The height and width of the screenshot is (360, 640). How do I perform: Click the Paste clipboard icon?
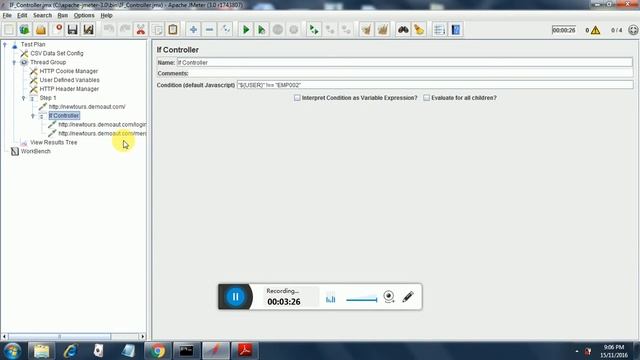pyautogui.click(x=173, y=29)
